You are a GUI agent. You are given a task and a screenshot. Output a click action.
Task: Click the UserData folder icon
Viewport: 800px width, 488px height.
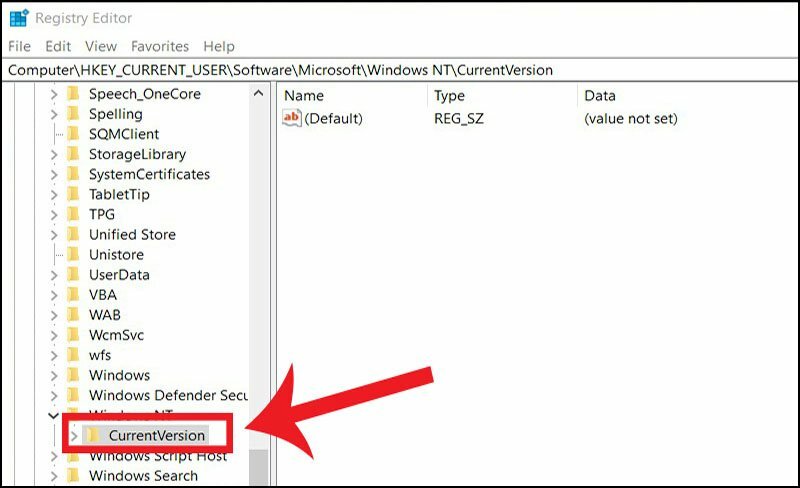coord(73,275)
